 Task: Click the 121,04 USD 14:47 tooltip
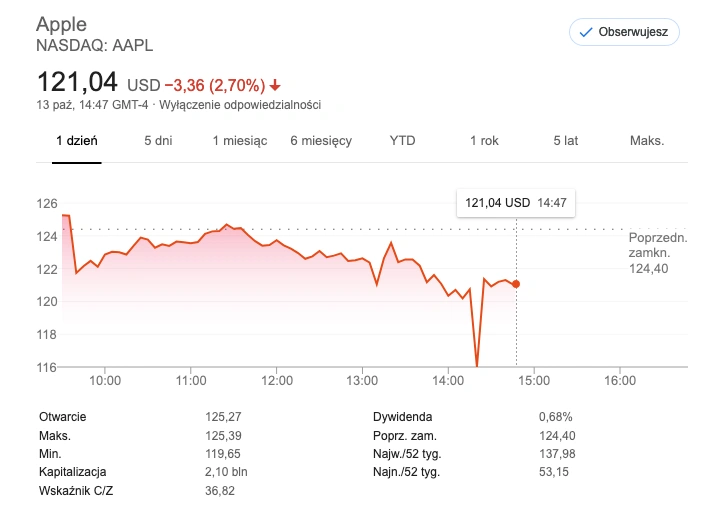(516, 202)
